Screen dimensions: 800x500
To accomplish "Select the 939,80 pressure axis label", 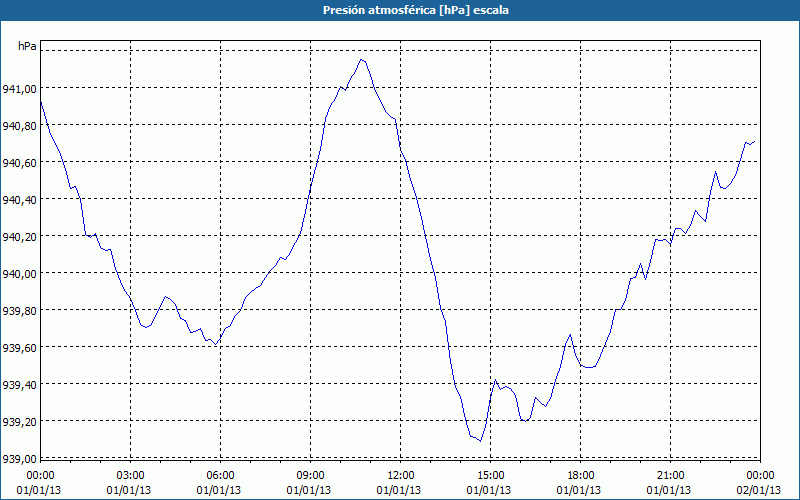I will (20, 311).
